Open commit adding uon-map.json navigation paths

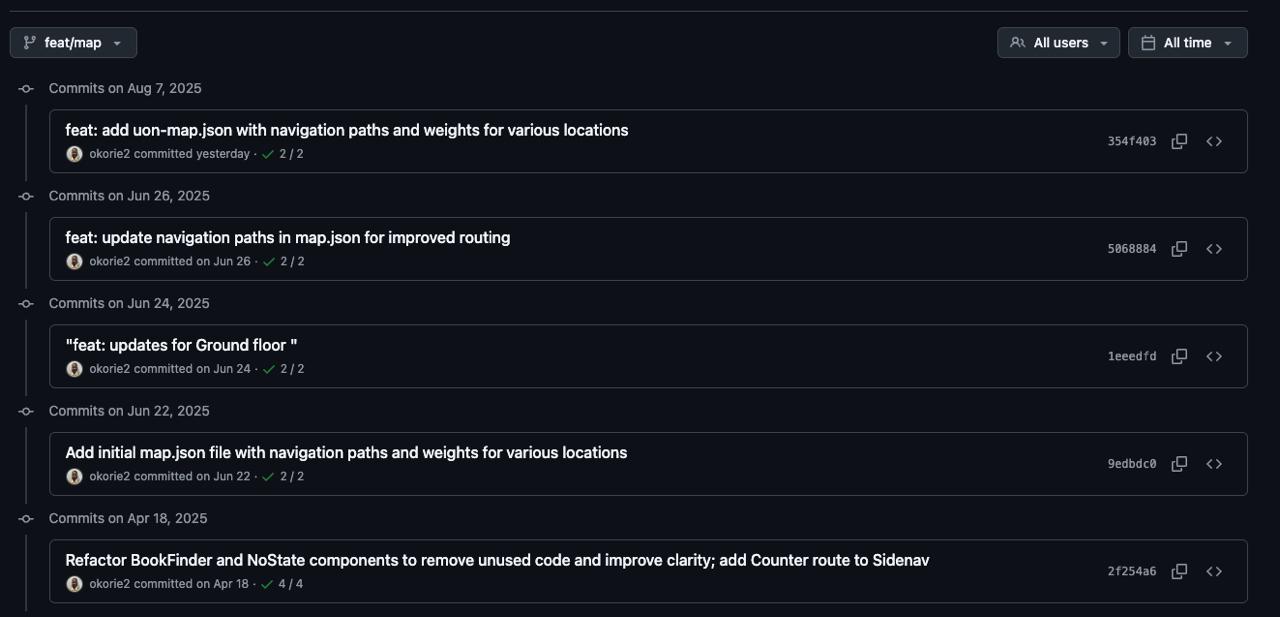click(346, 130)
